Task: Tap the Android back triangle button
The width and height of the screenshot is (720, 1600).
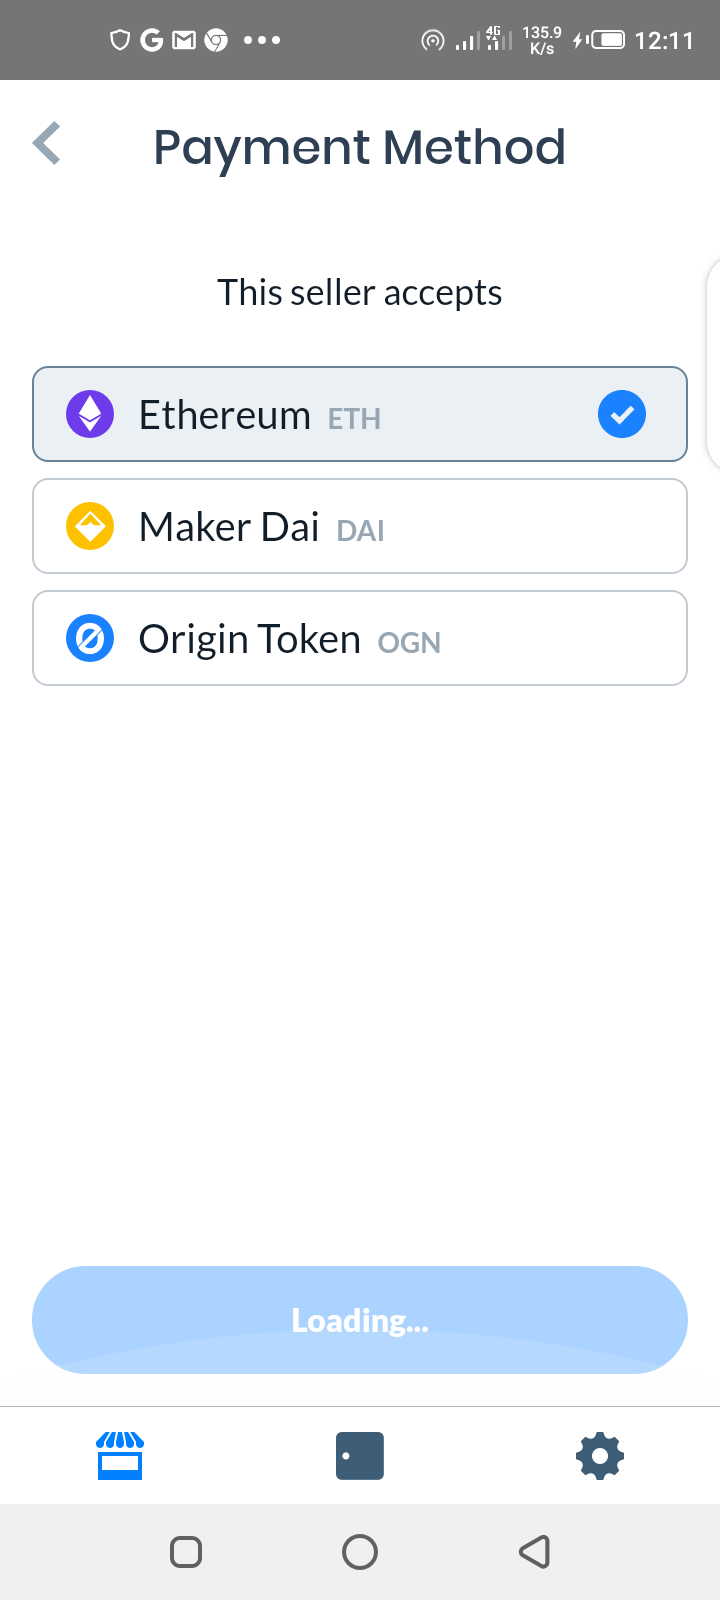Action: 534,1551
